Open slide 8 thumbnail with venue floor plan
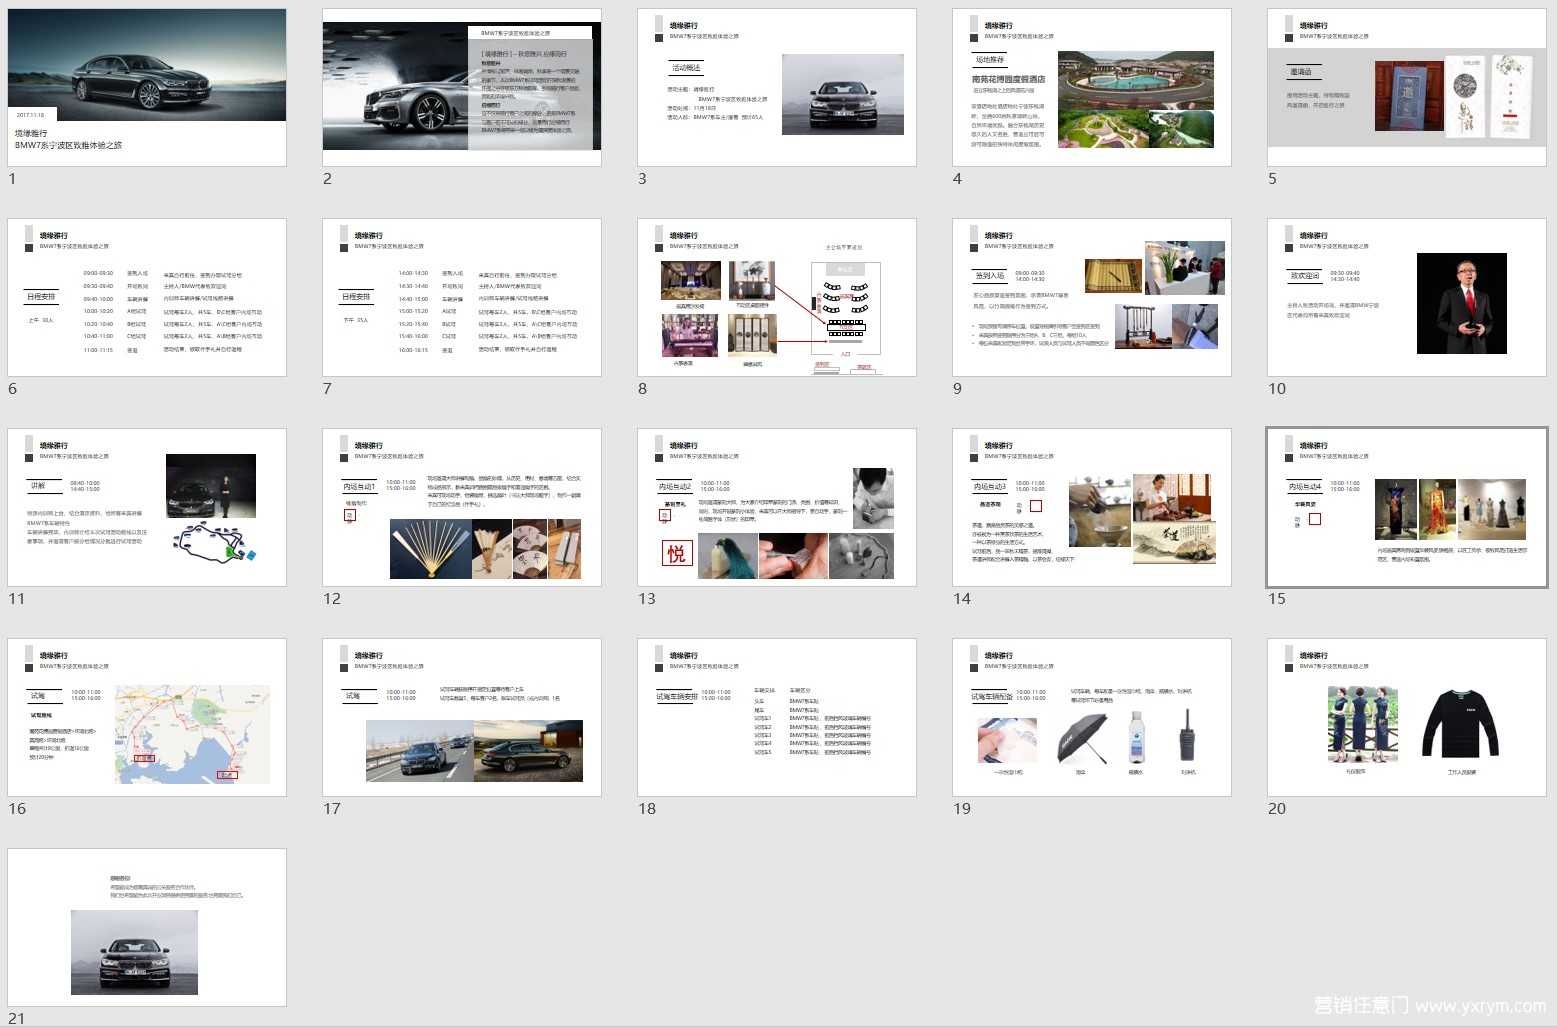 click(x=777, y=298)
